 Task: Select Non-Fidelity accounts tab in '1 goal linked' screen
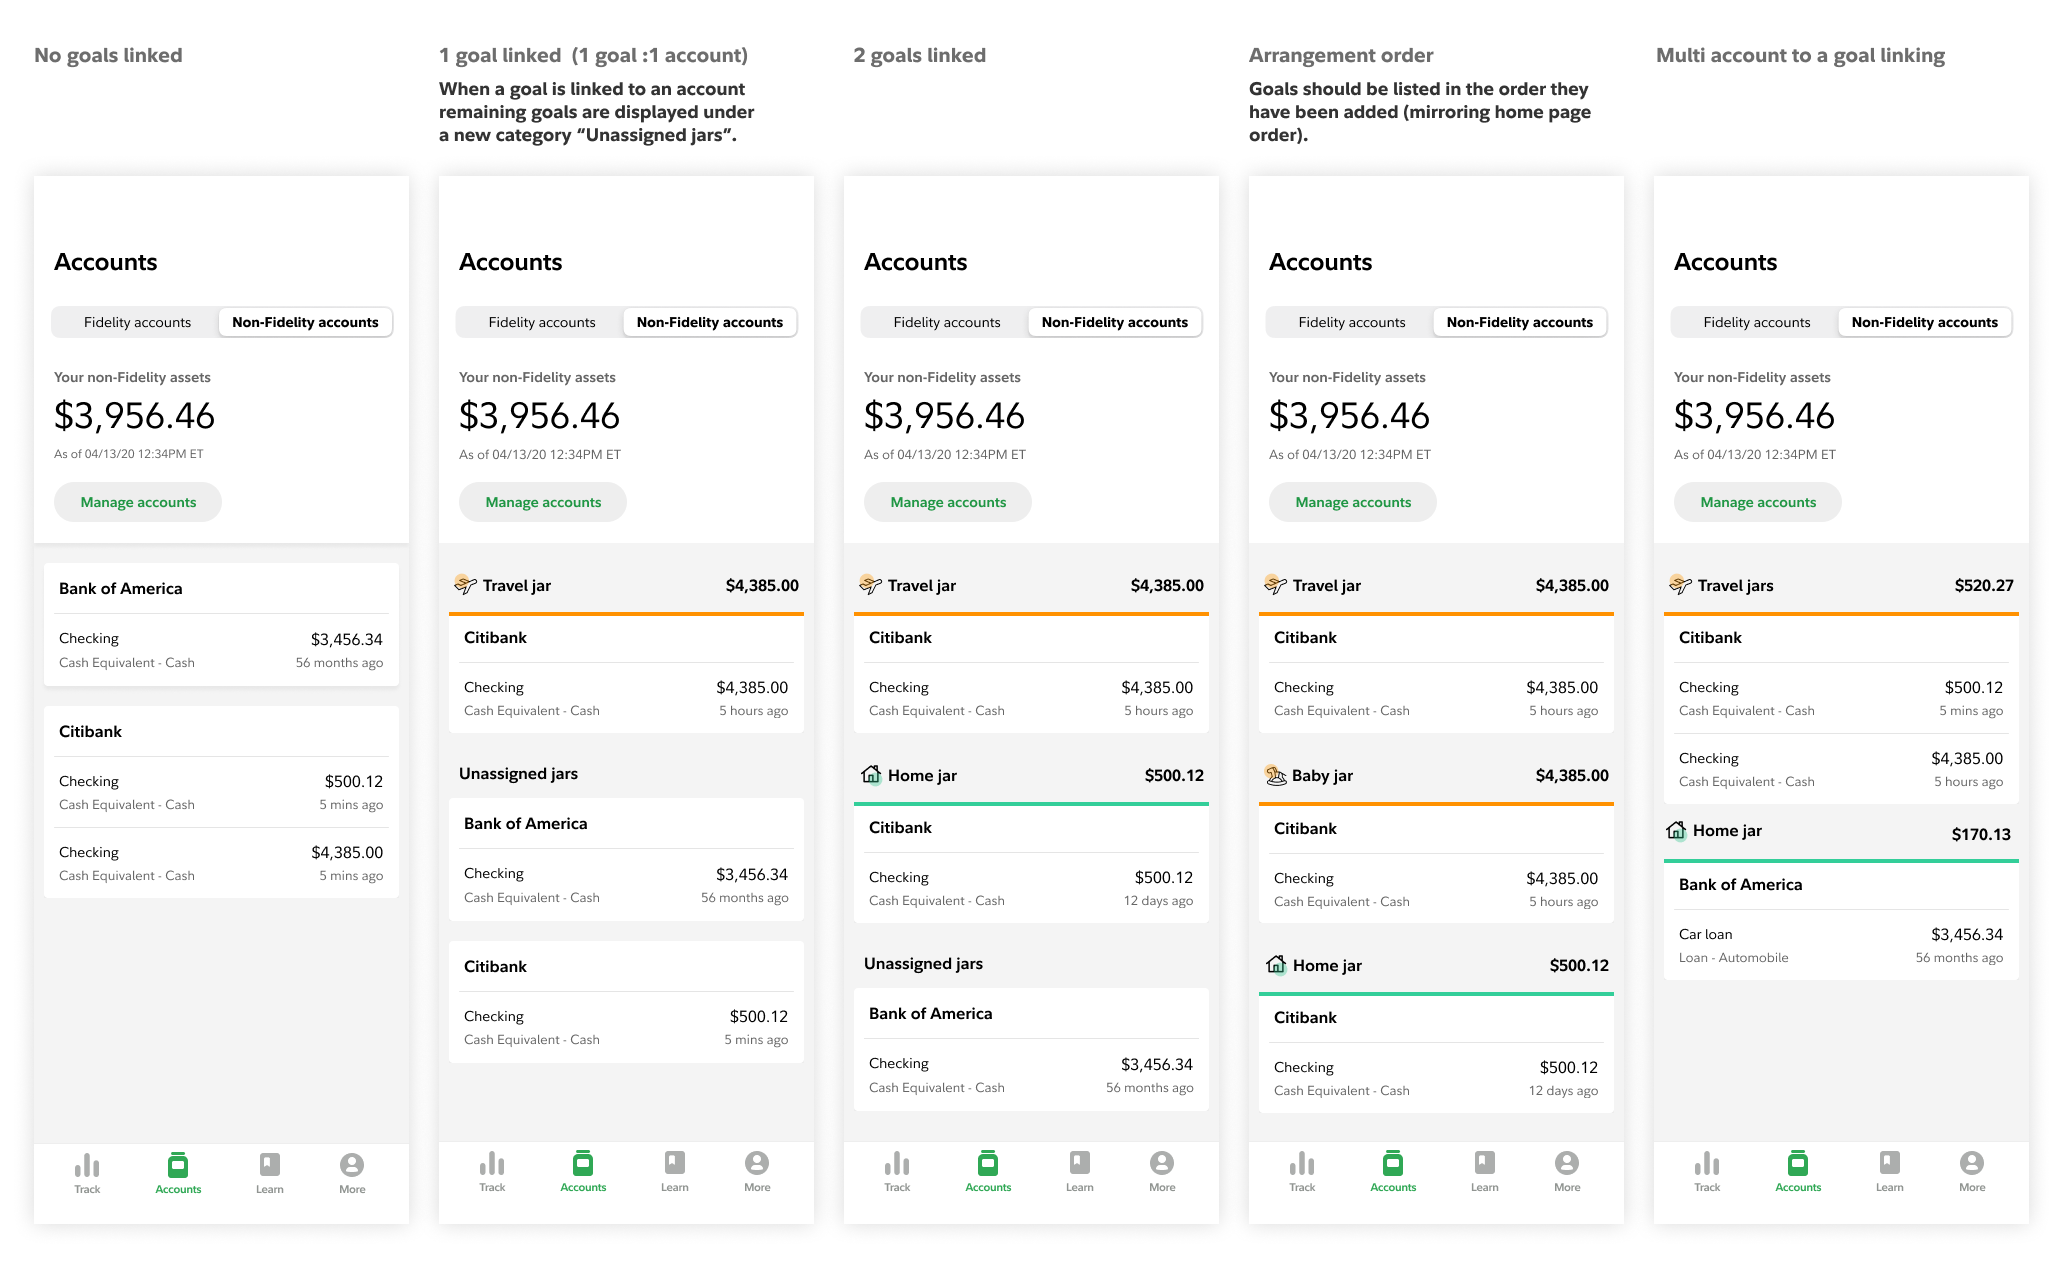click(709, 322)
